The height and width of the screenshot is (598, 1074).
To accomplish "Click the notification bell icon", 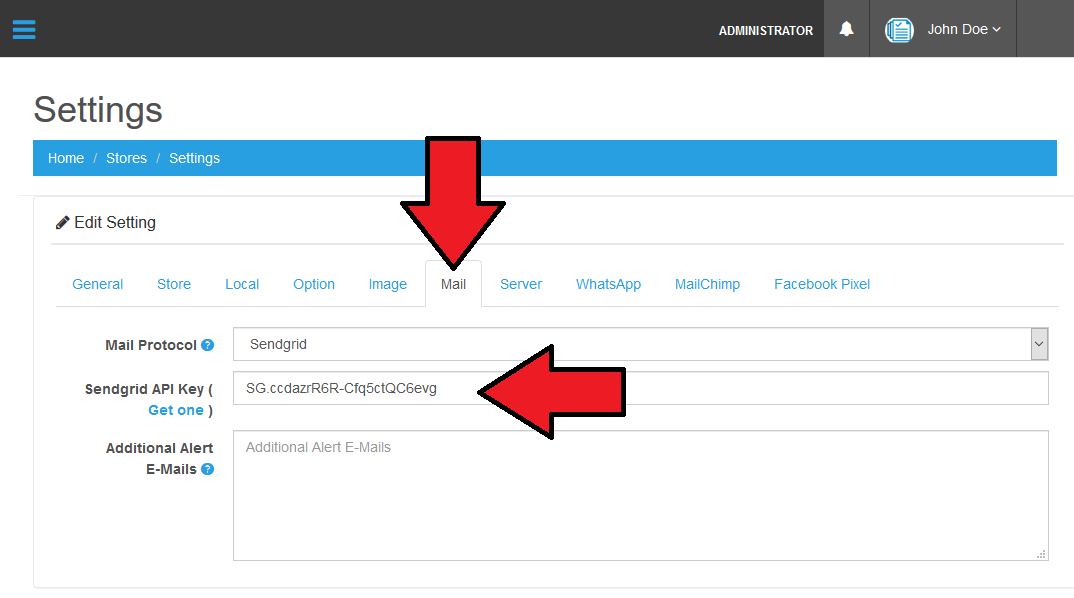I will [x=846, y=29].
